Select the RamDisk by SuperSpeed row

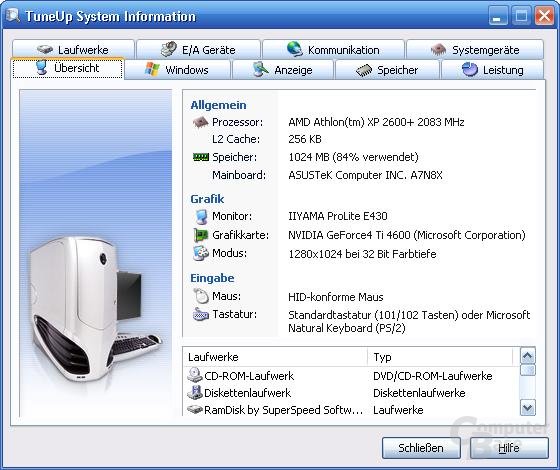(x=351, y=409)
